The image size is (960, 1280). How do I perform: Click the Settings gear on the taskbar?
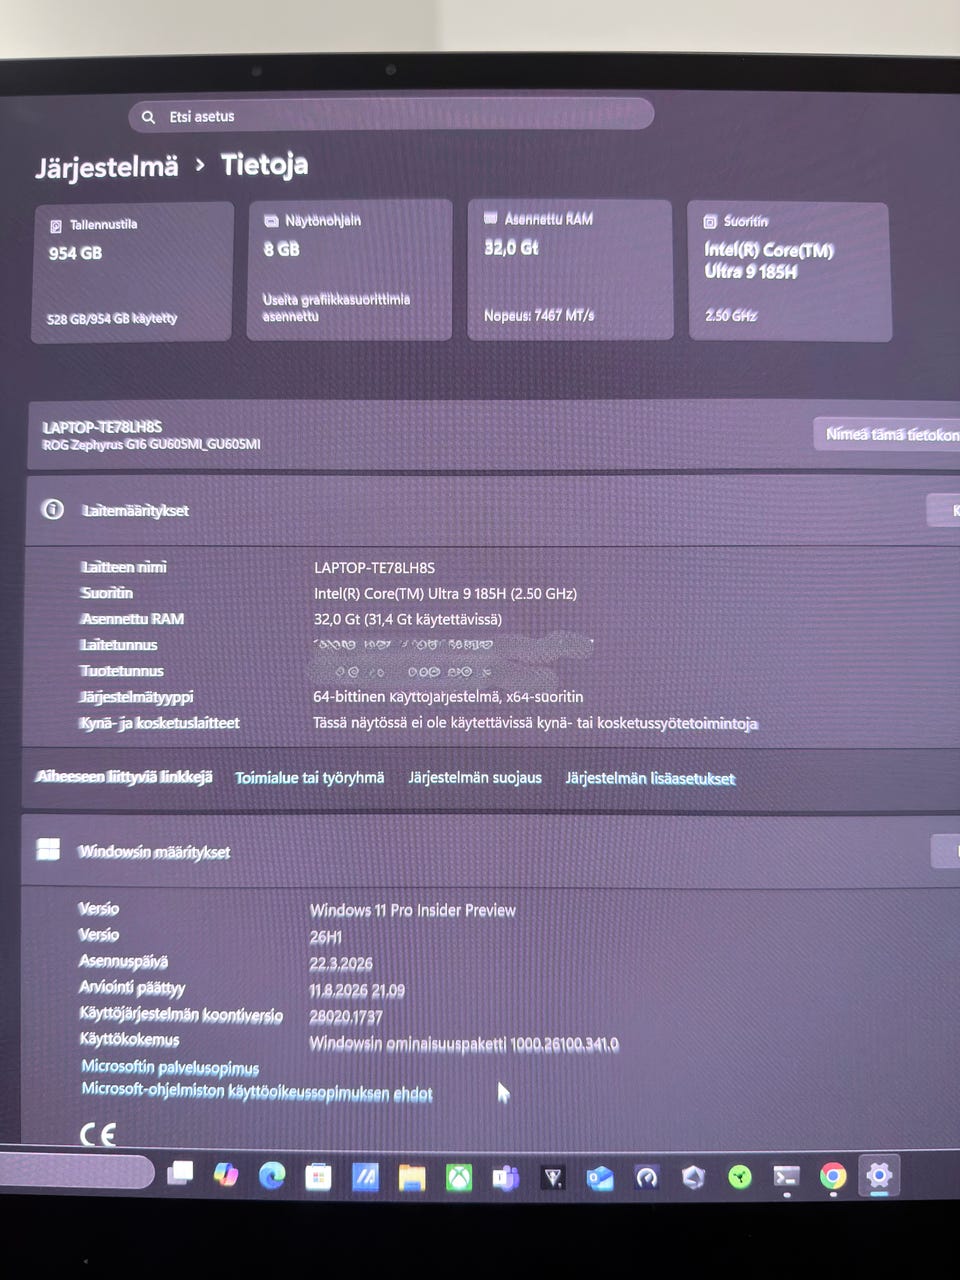click(x=879, y=1175)
